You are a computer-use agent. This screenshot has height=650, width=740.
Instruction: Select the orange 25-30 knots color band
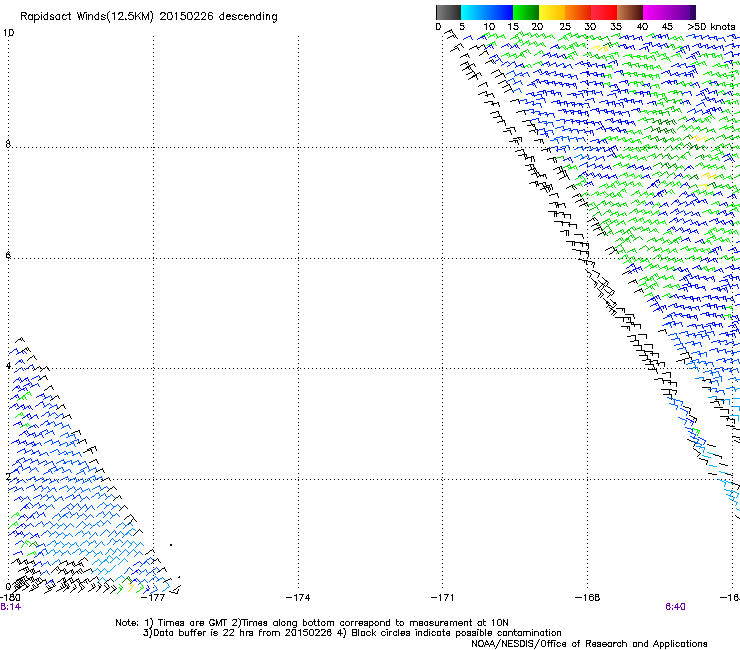point(578,12)
